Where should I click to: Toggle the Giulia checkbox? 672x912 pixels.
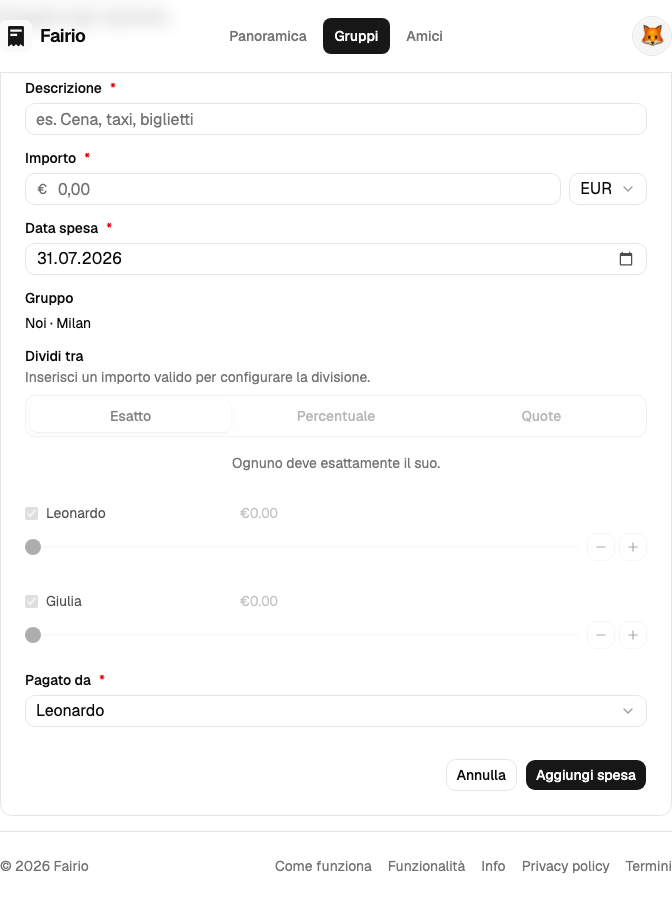coord(31,601)
